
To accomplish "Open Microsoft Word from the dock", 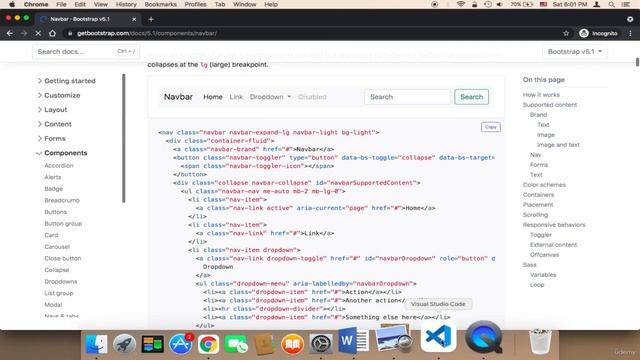I will 353,340.
